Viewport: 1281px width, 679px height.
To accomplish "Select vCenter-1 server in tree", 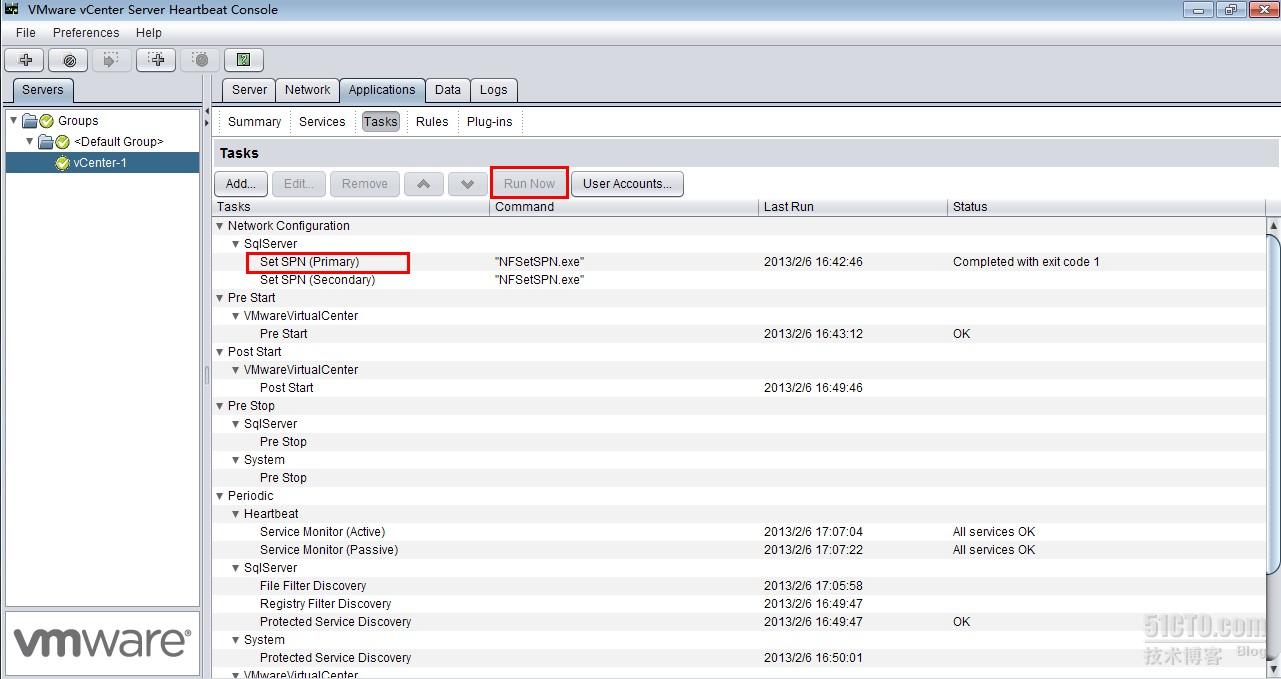I will pos(100,163).
